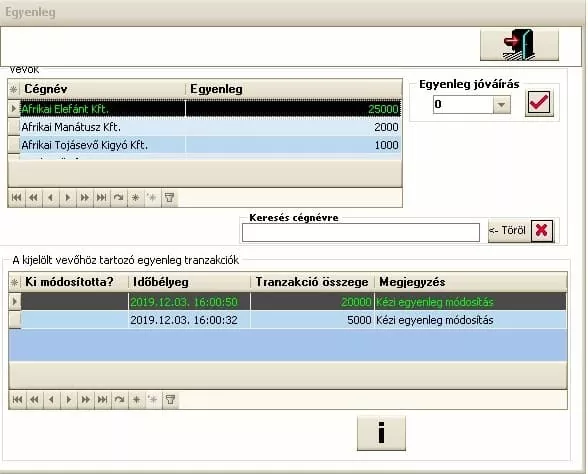
Task: Jump to last record in customers navigator
Action: [101, 198]
